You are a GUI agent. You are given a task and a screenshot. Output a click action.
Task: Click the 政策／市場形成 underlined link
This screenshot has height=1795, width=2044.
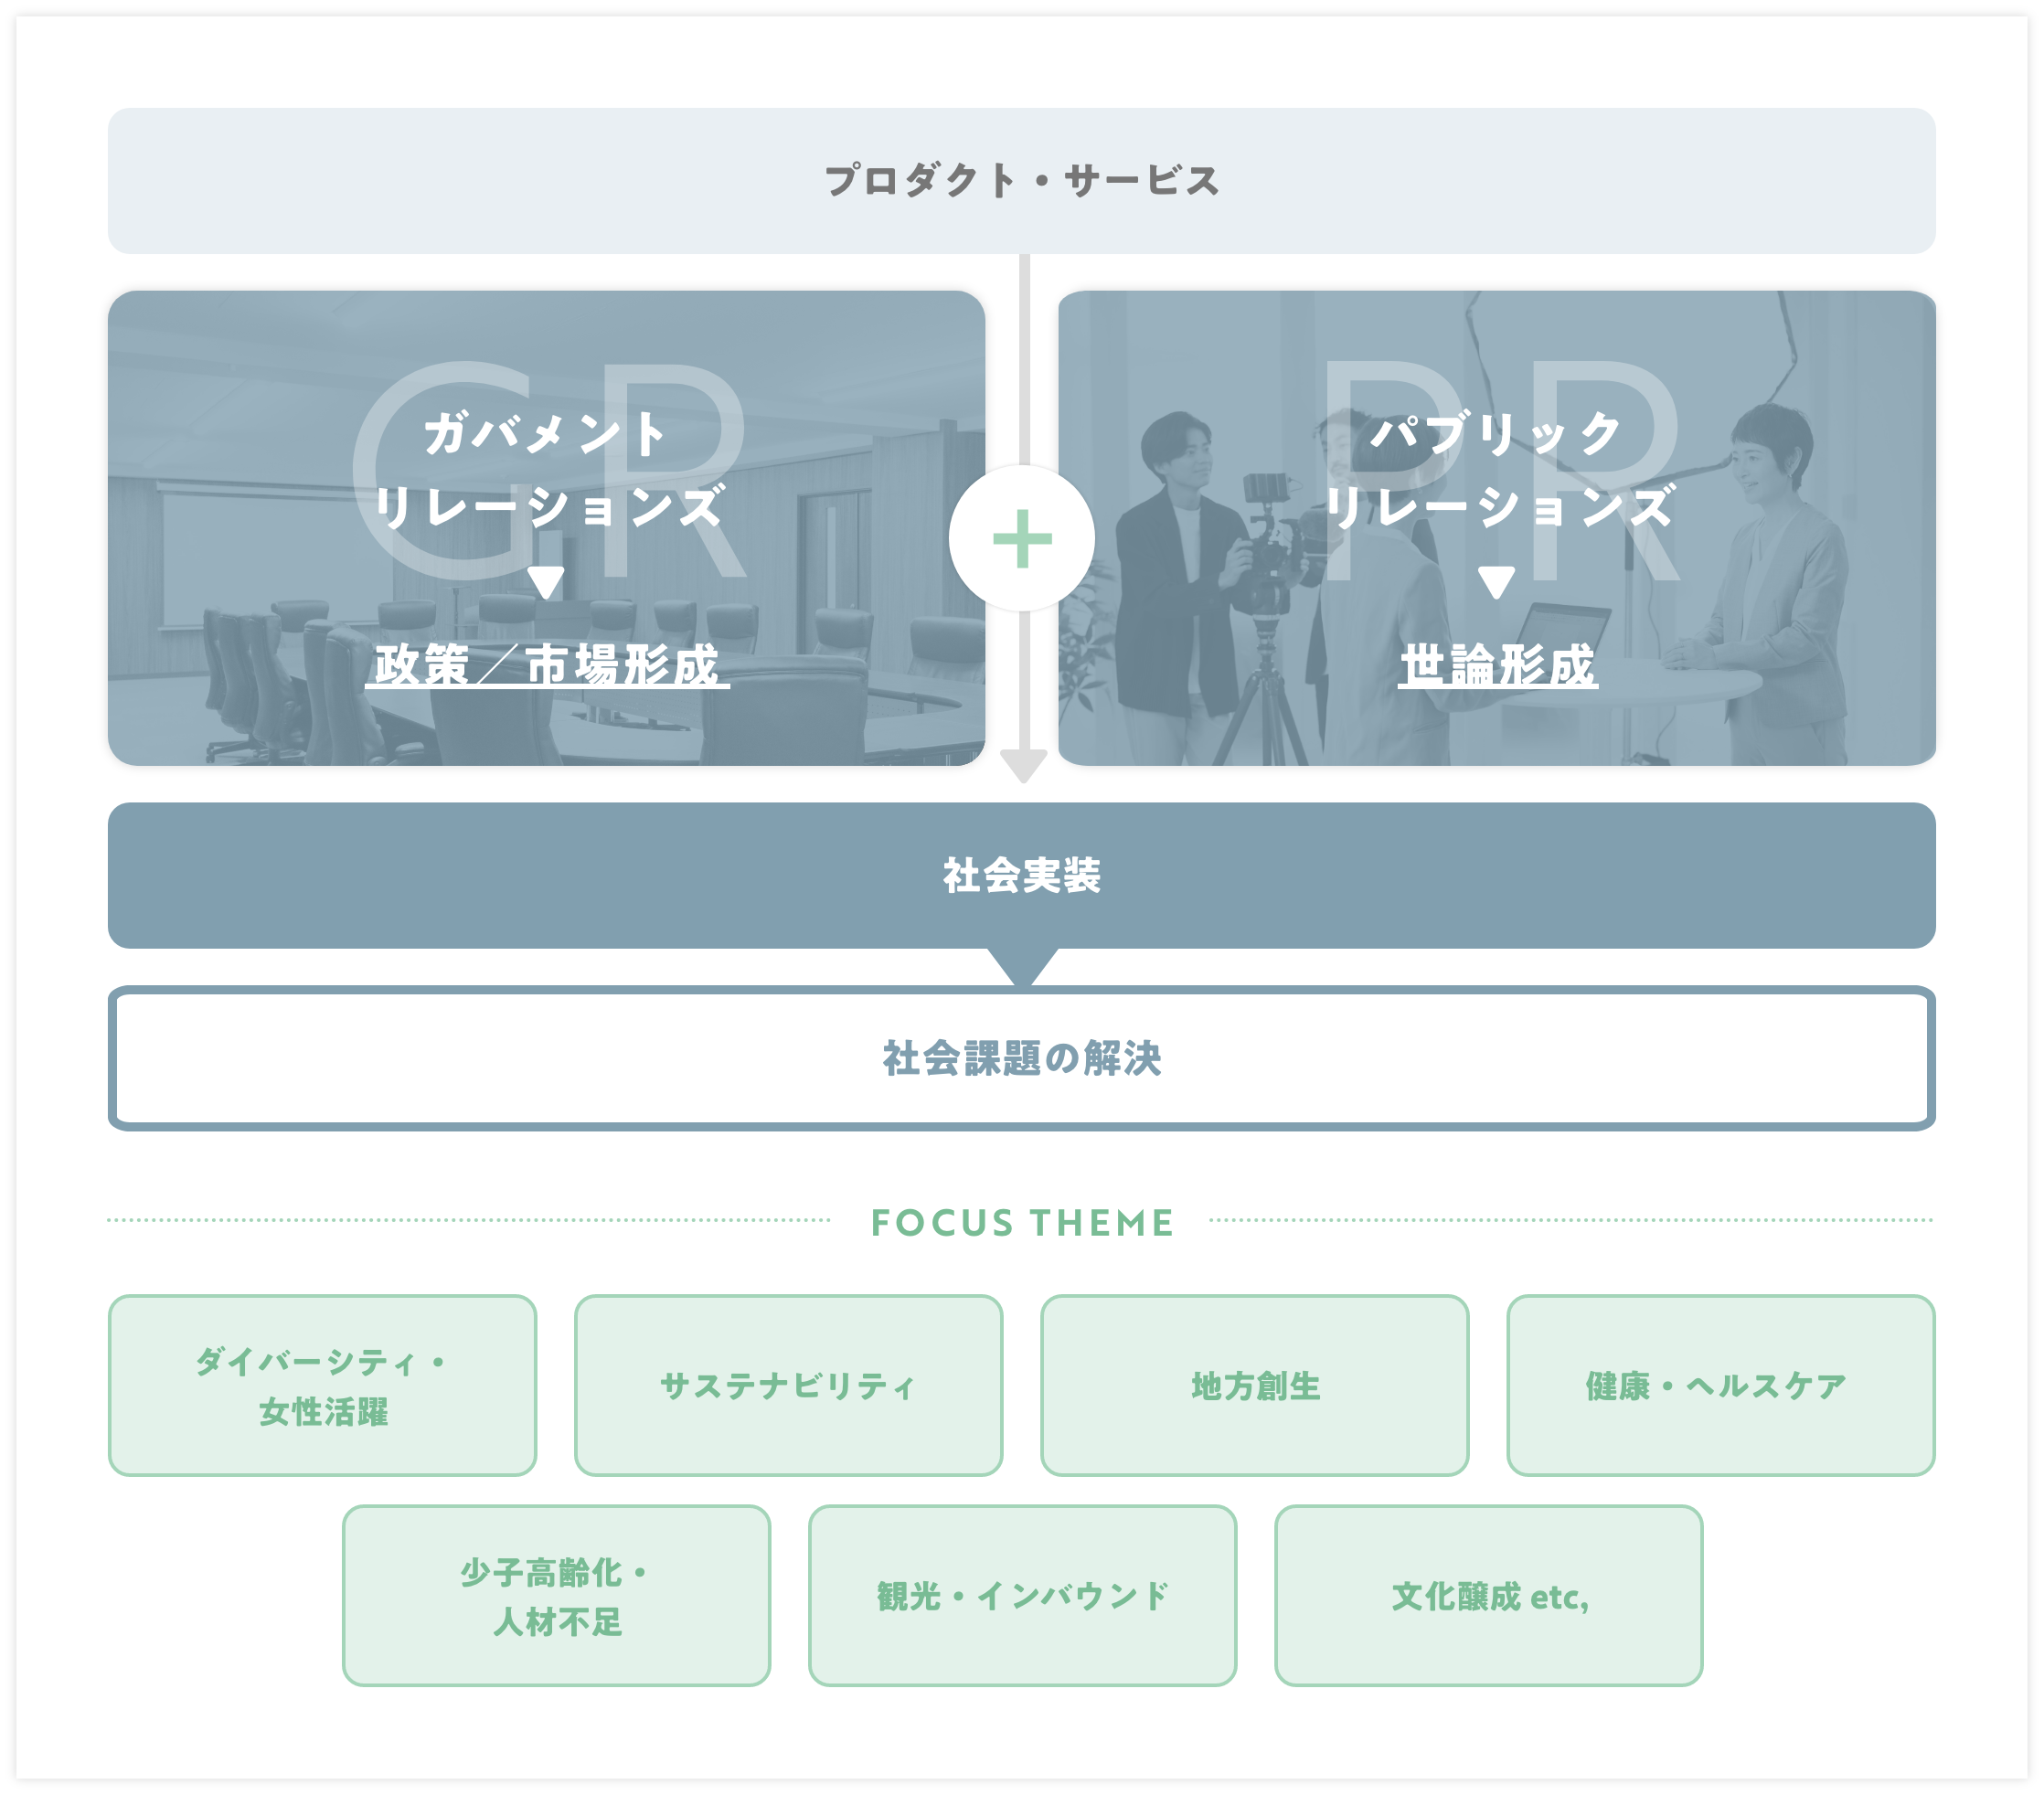[x=547, y=665]
